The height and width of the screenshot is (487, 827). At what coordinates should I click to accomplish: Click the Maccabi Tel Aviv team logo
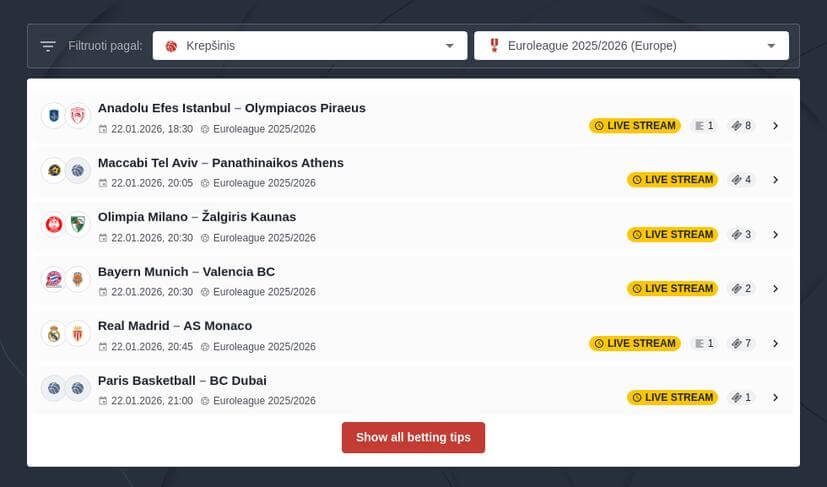coord(53,171)
